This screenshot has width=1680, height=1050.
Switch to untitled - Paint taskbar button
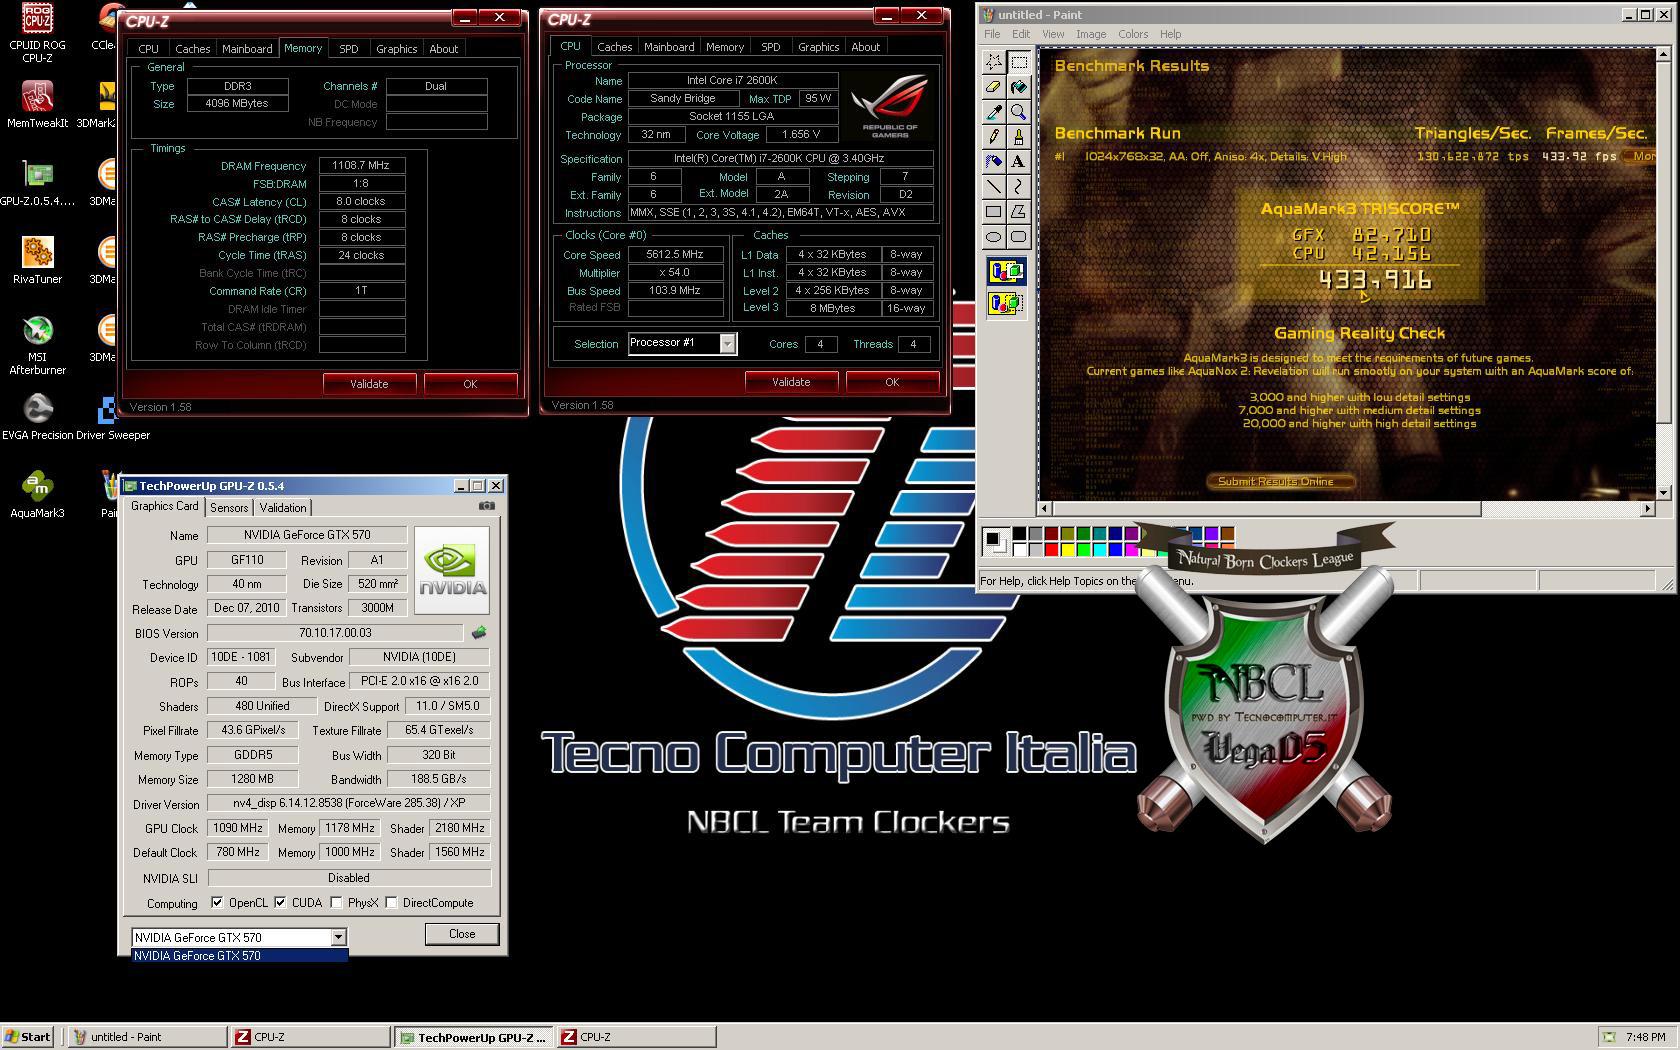point(147,1037)
